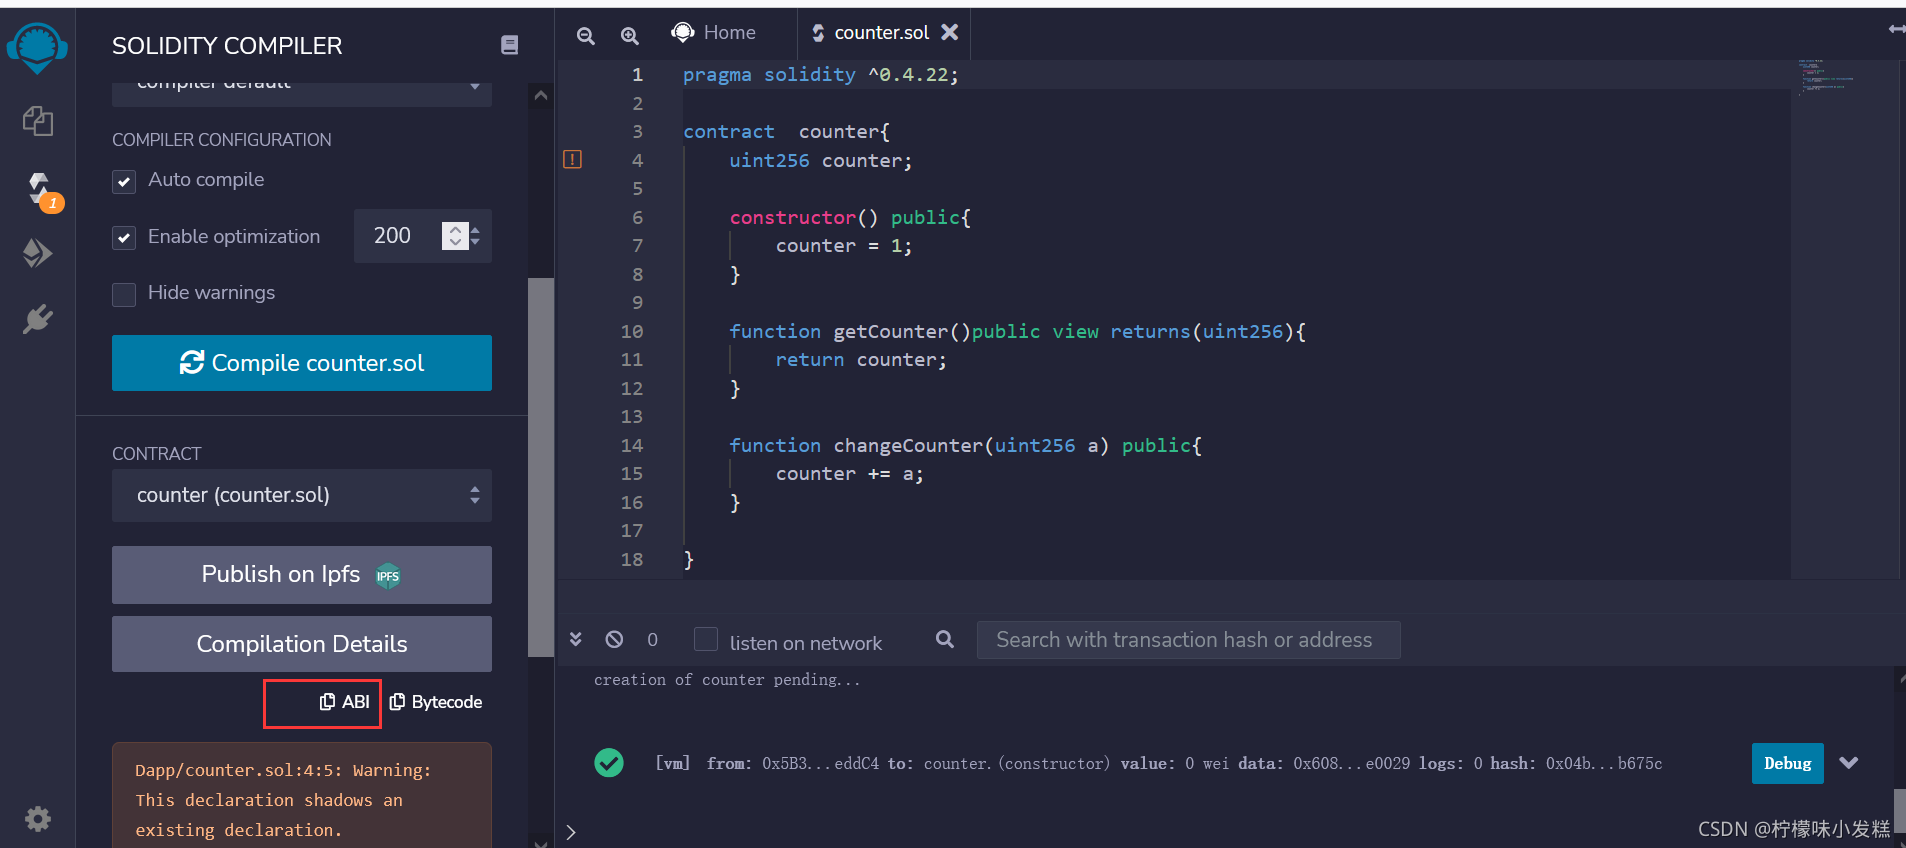Click the 'pragma solidity ^0.4.22;' line
The image size is (1906, 848).
pos(820,75)
